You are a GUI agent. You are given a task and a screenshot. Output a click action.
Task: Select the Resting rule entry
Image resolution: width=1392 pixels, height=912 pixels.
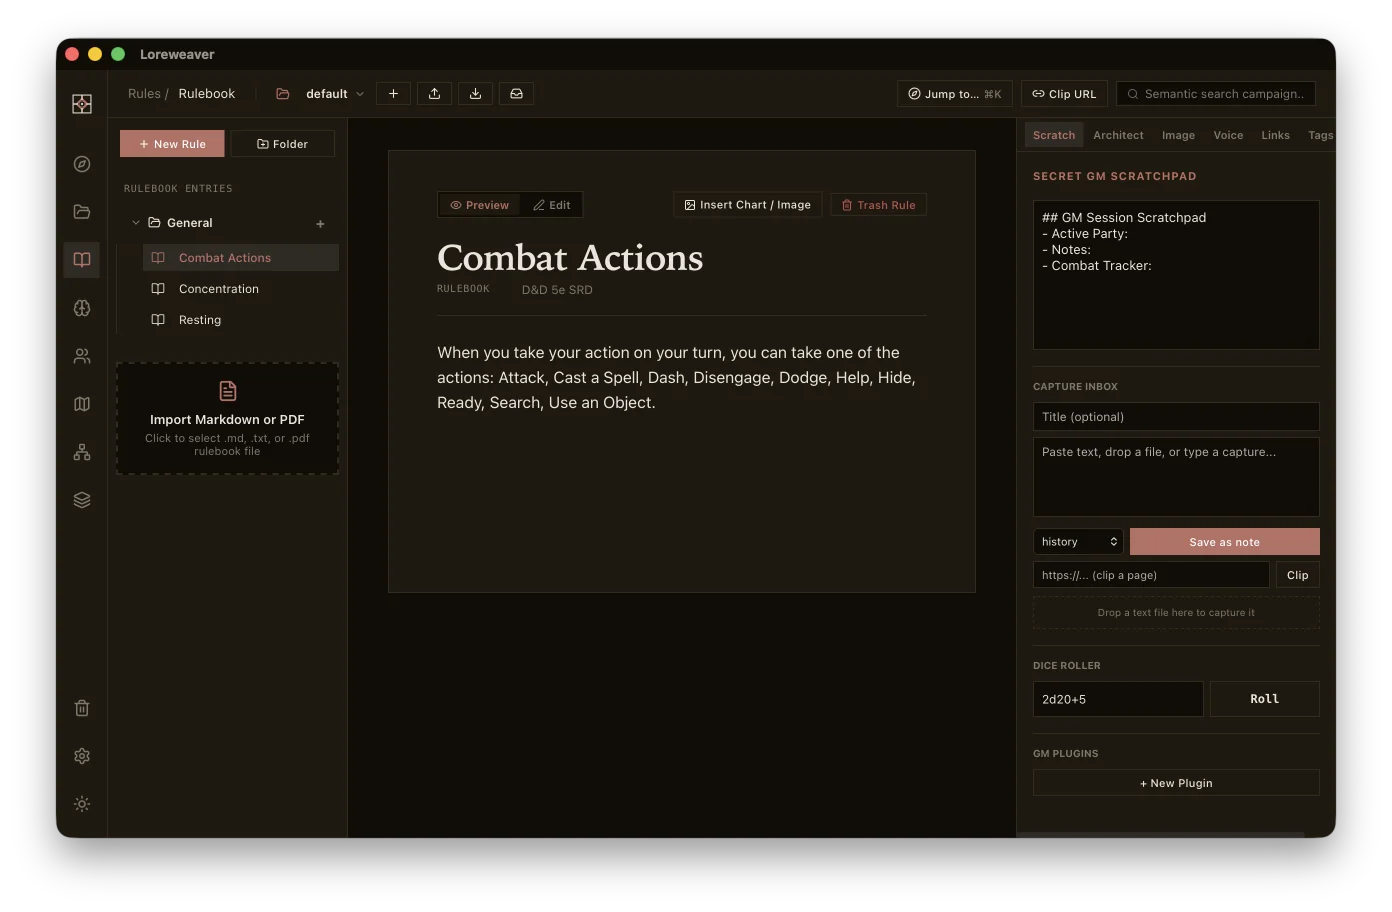[241, 320]
